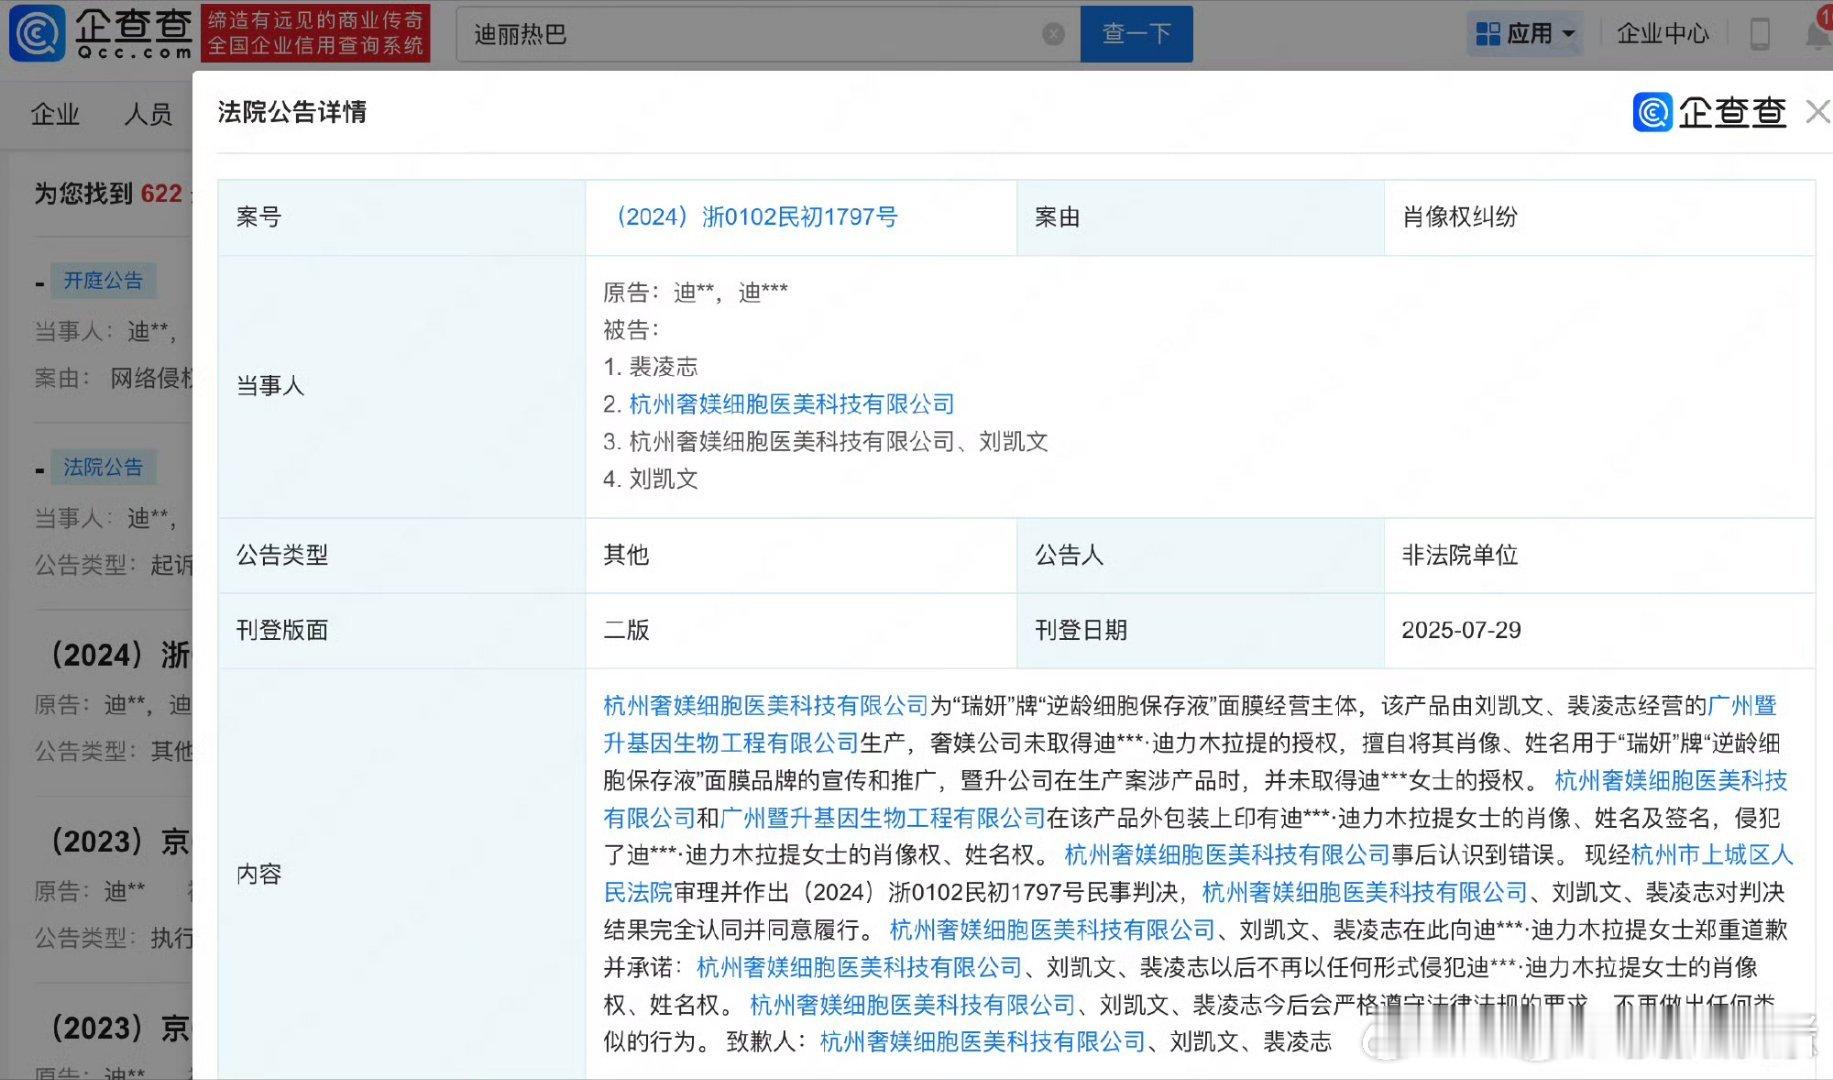The width and height of the screenshot is (1833, 1080).
Task: Open defendant 2 杭州奢媄细胞医美科技有限公司 link
Action: point(791,404)
